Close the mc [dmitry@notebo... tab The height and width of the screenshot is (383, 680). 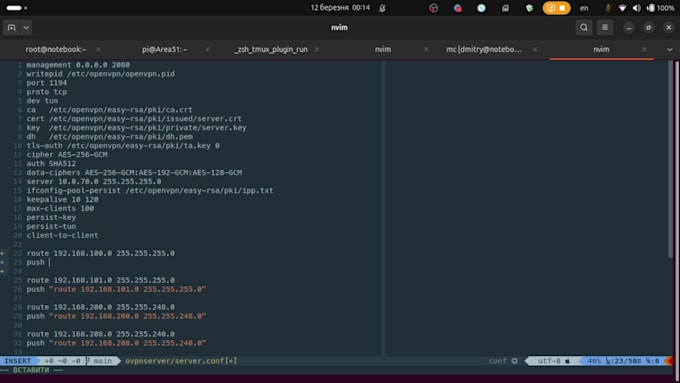coord(535,49)
